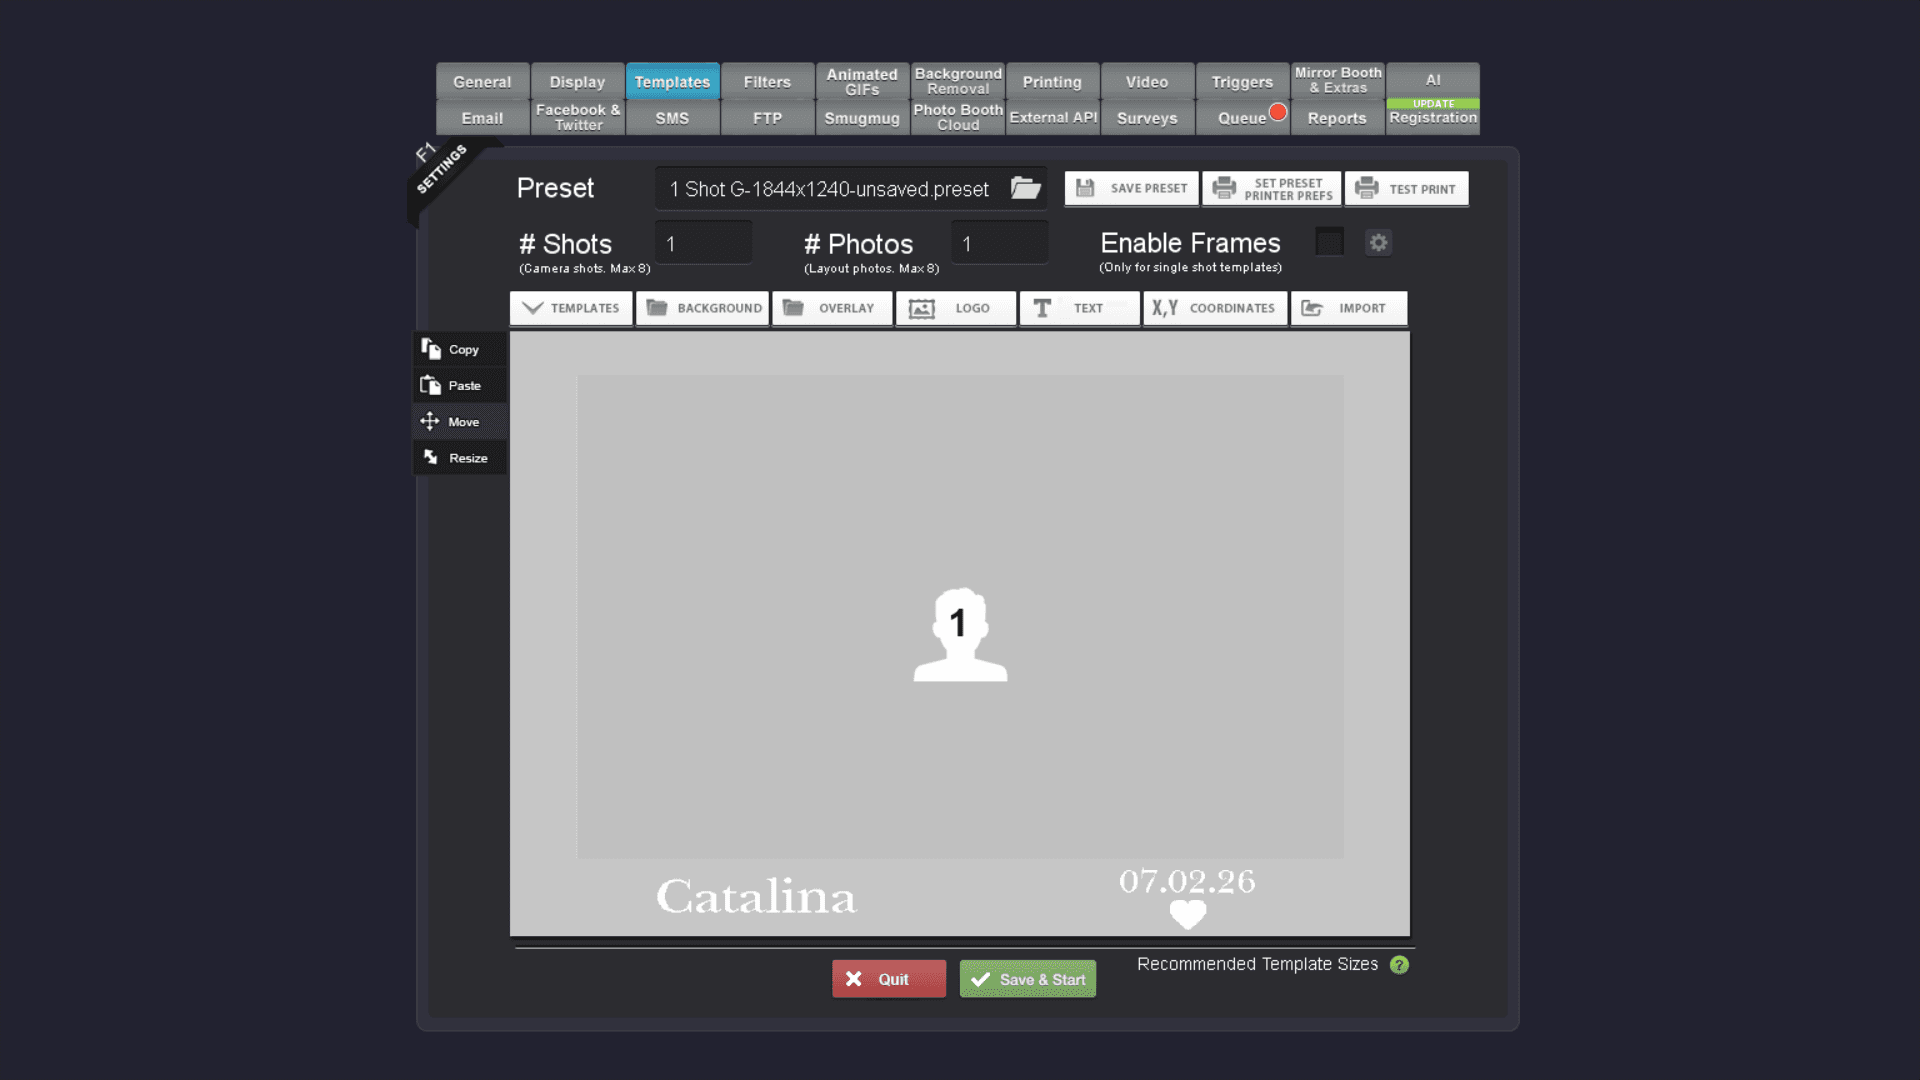Expand the Templates dropdown
Viewport: 1920px width, 1080px height.
[x=571, y=308]
